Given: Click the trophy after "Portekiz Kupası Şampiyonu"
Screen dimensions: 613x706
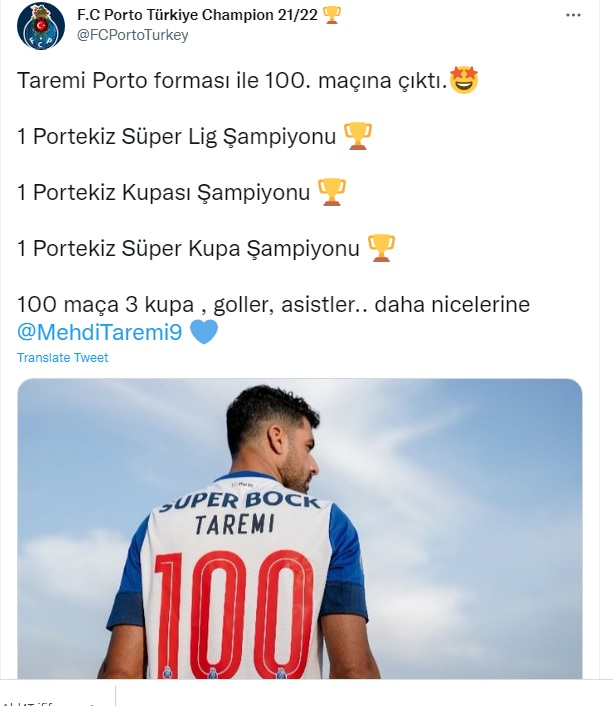Looking at the screenshot, I should point(332,191).
